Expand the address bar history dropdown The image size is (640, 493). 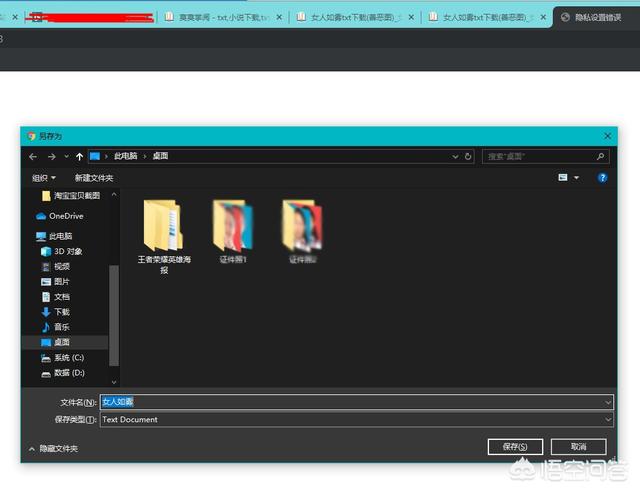coord(455,157)
